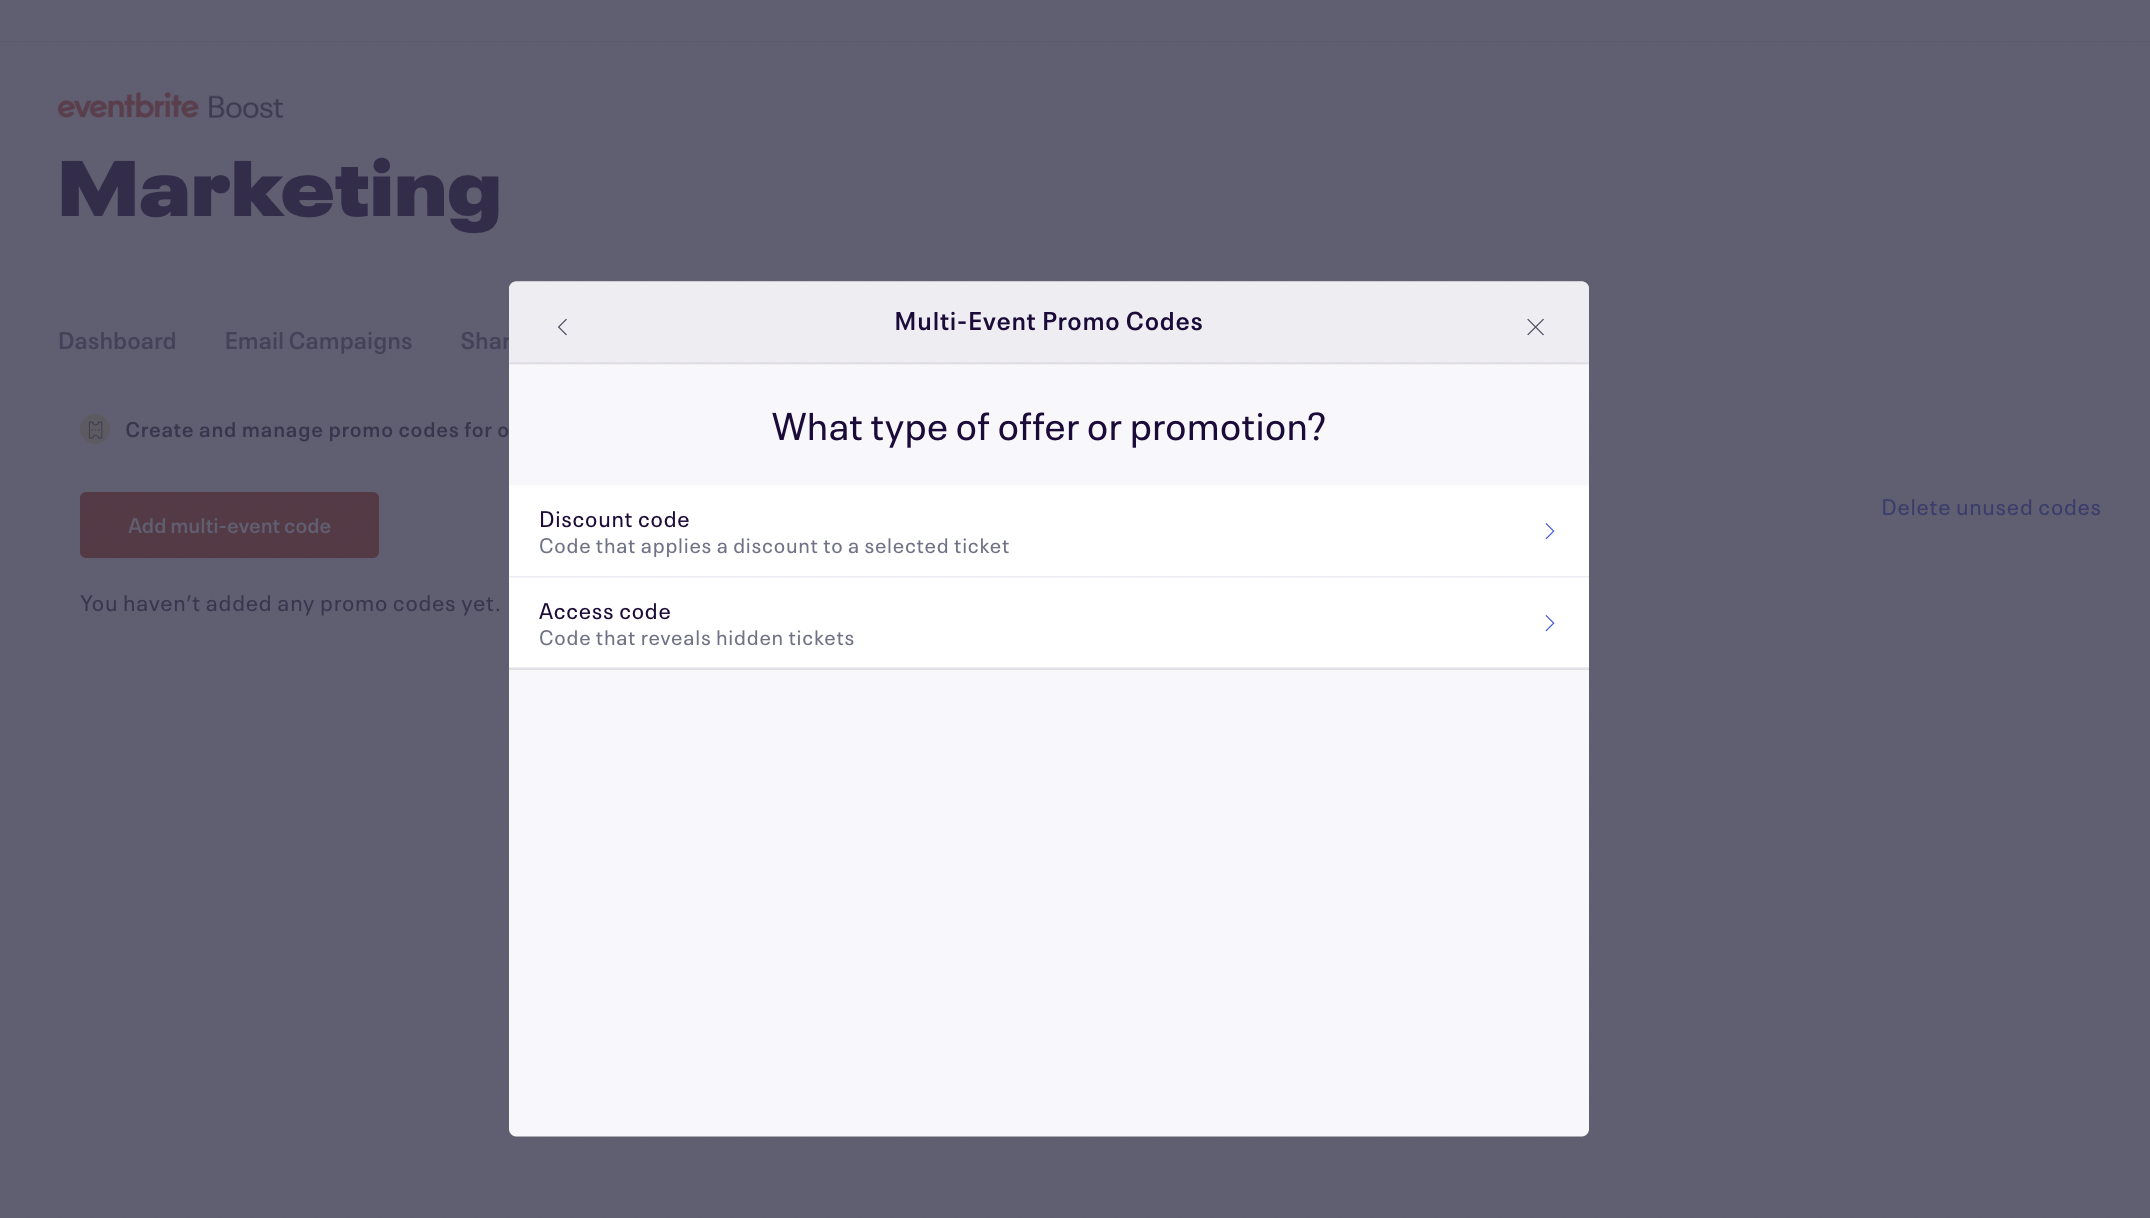Click the chevron beside Access code
The image size is (2150, 1218).
pyautogui.click(x=1549, y=623)
